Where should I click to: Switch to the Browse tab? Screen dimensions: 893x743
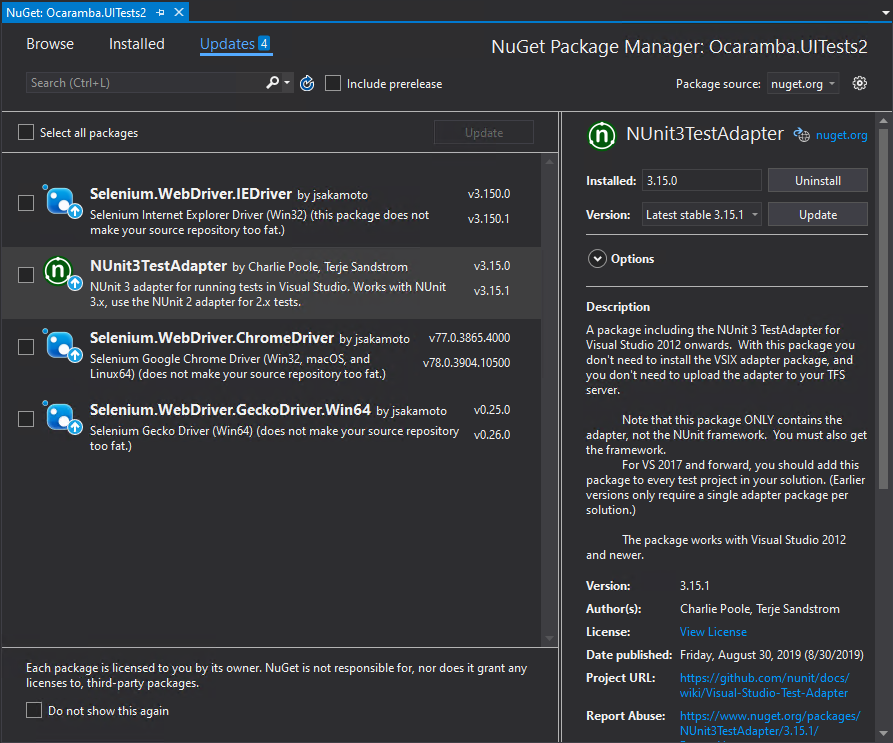50,44
